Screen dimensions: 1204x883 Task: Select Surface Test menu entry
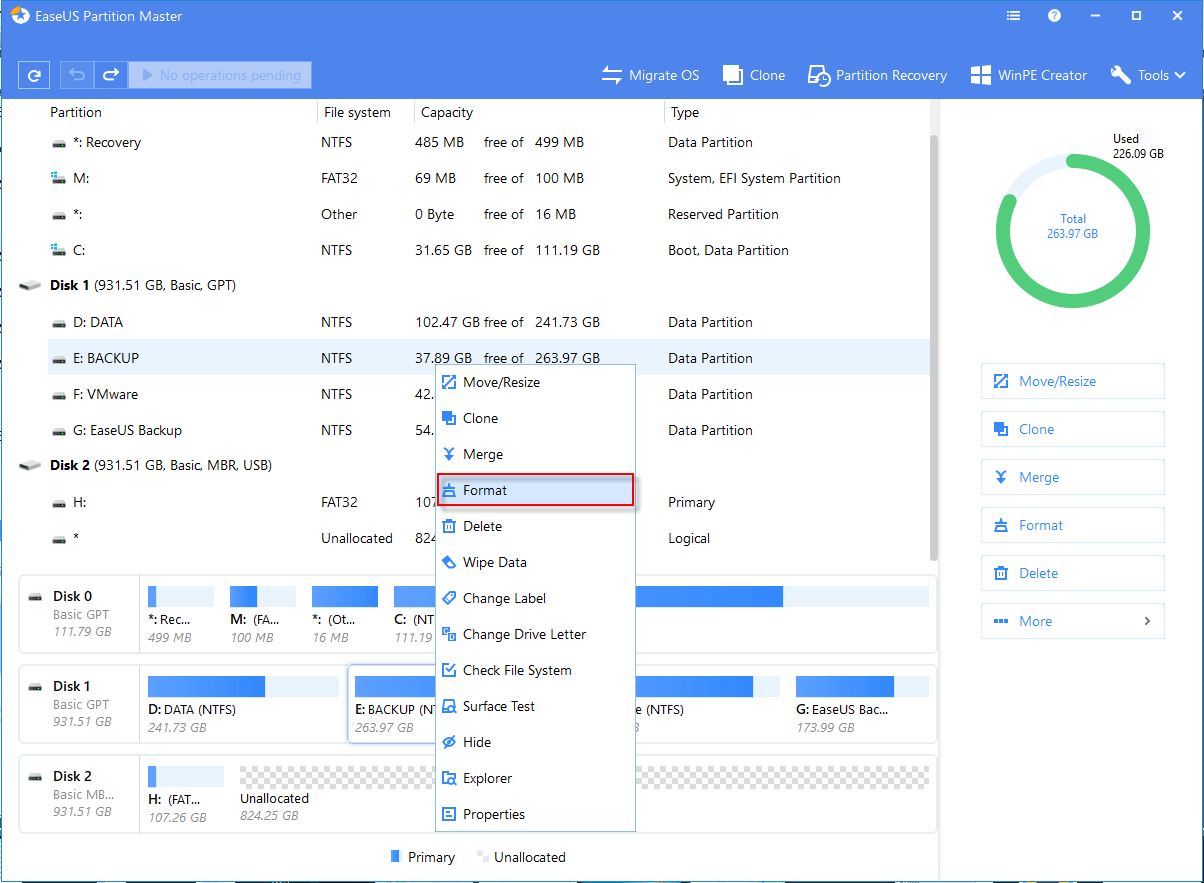coord(535,706)
